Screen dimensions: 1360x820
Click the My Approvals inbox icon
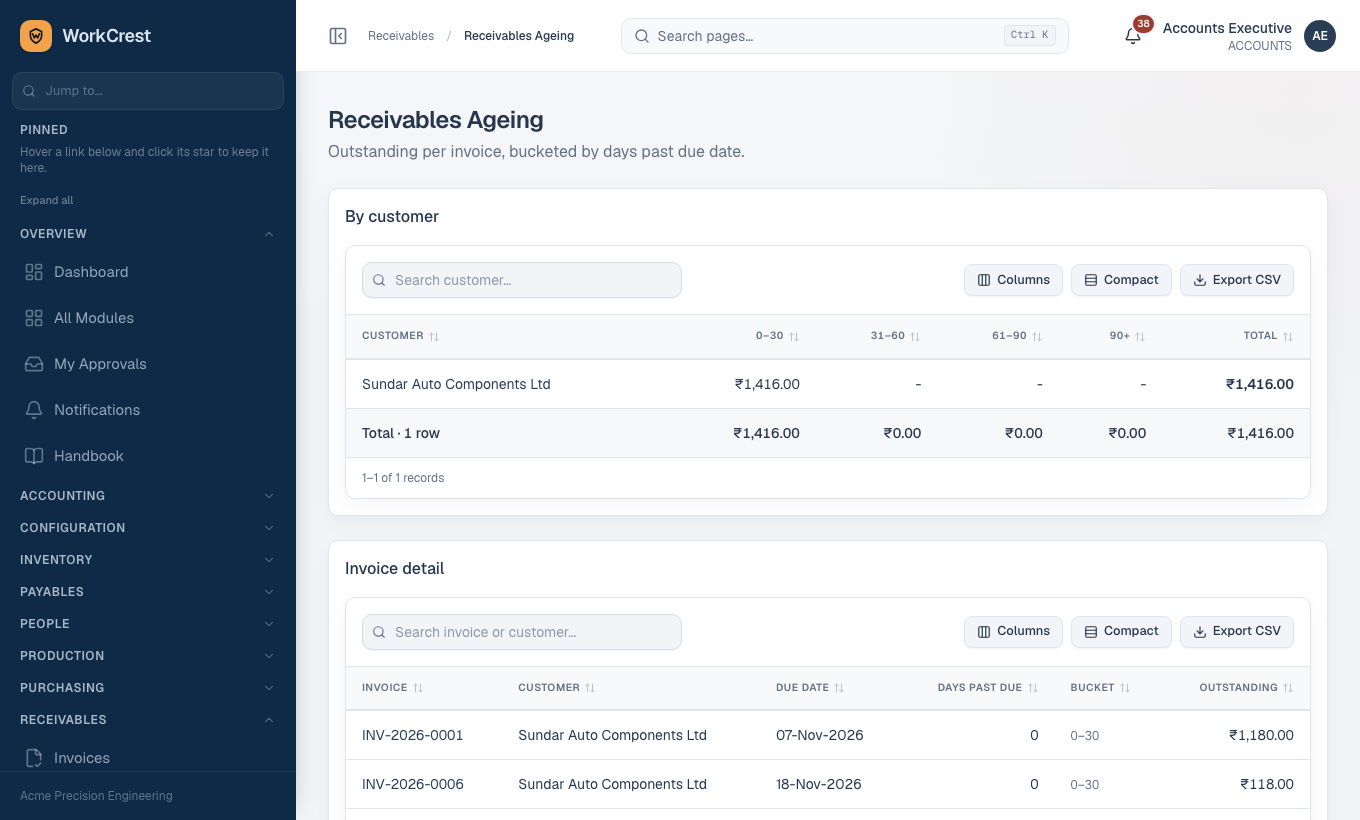point(34,364)
